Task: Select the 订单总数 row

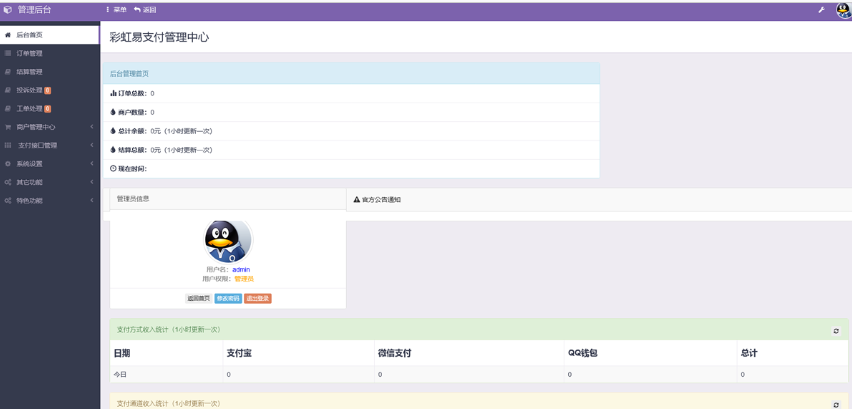Action: [x=351, y=93]
